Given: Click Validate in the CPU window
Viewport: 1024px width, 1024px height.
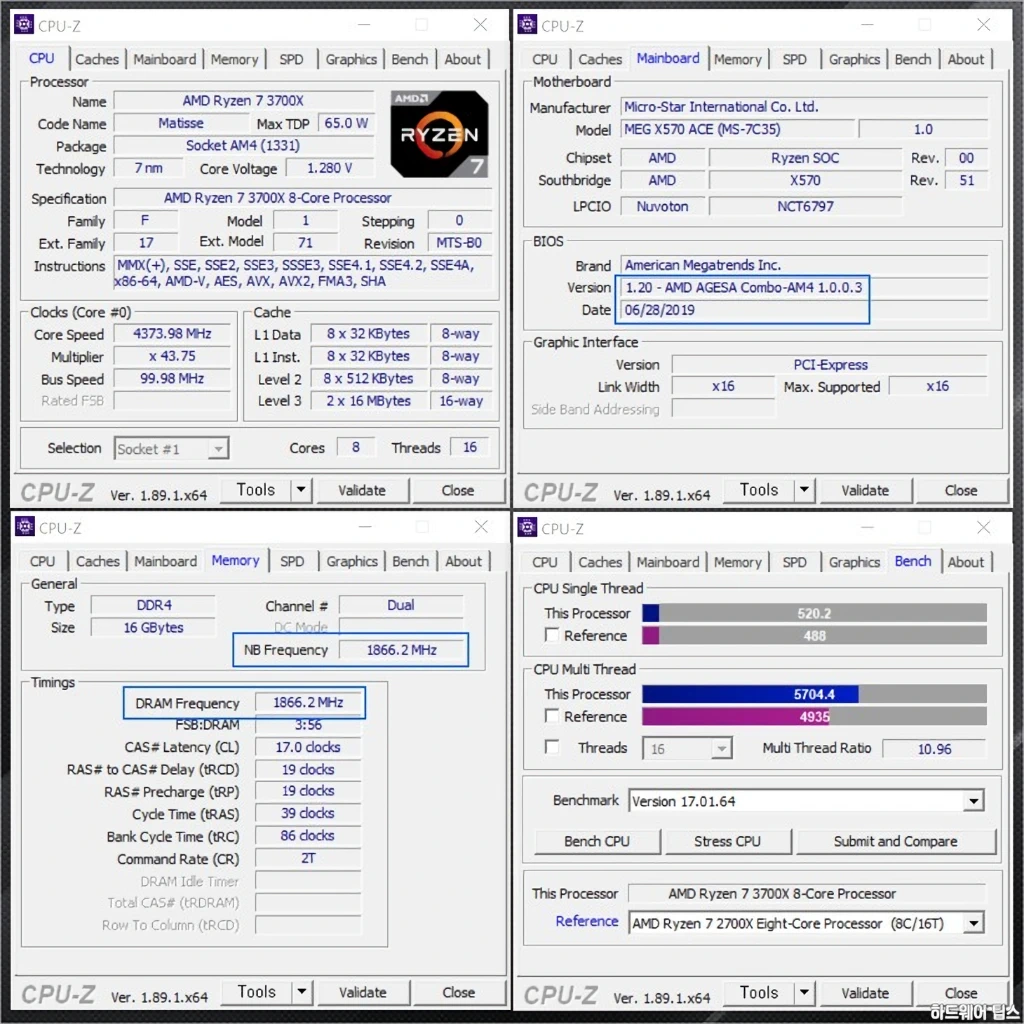Looking at the screenshot, I should point(362,490).
